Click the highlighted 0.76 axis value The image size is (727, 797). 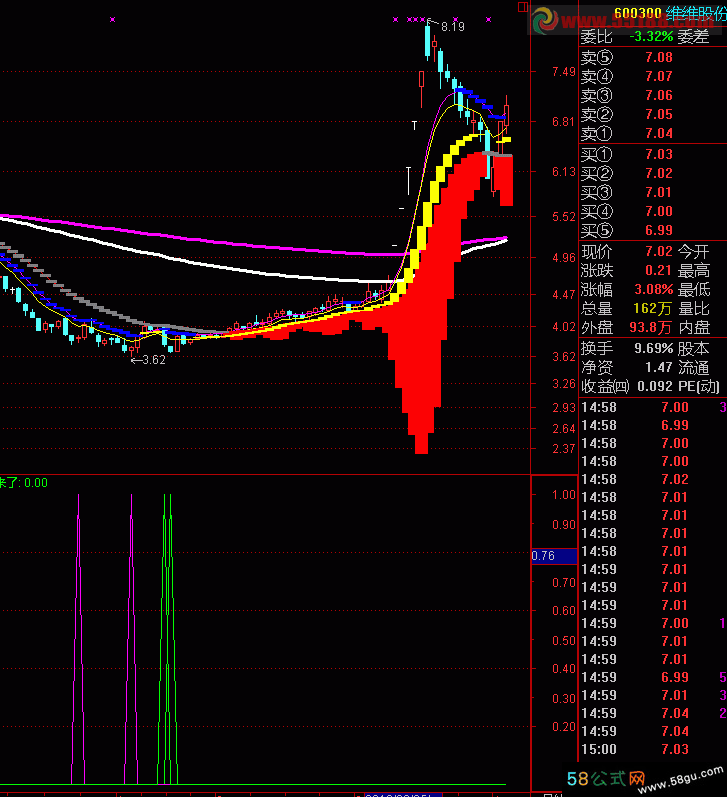(554, 556)
